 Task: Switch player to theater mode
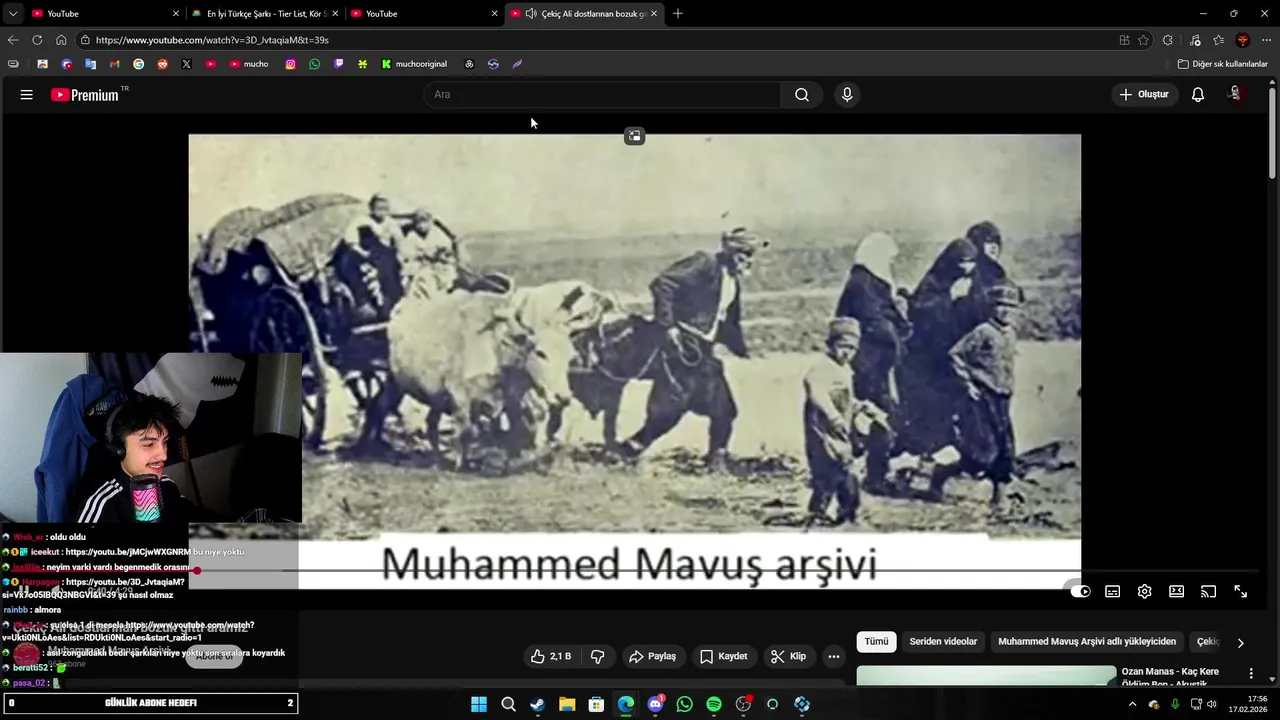(1176, 592)
